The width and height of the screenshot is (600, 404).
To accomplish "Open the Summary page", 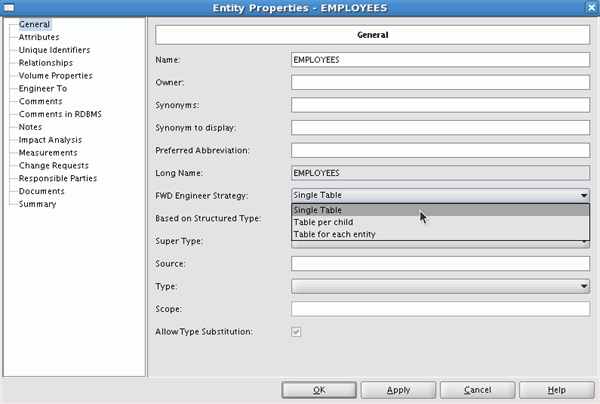I will [38, 204].
